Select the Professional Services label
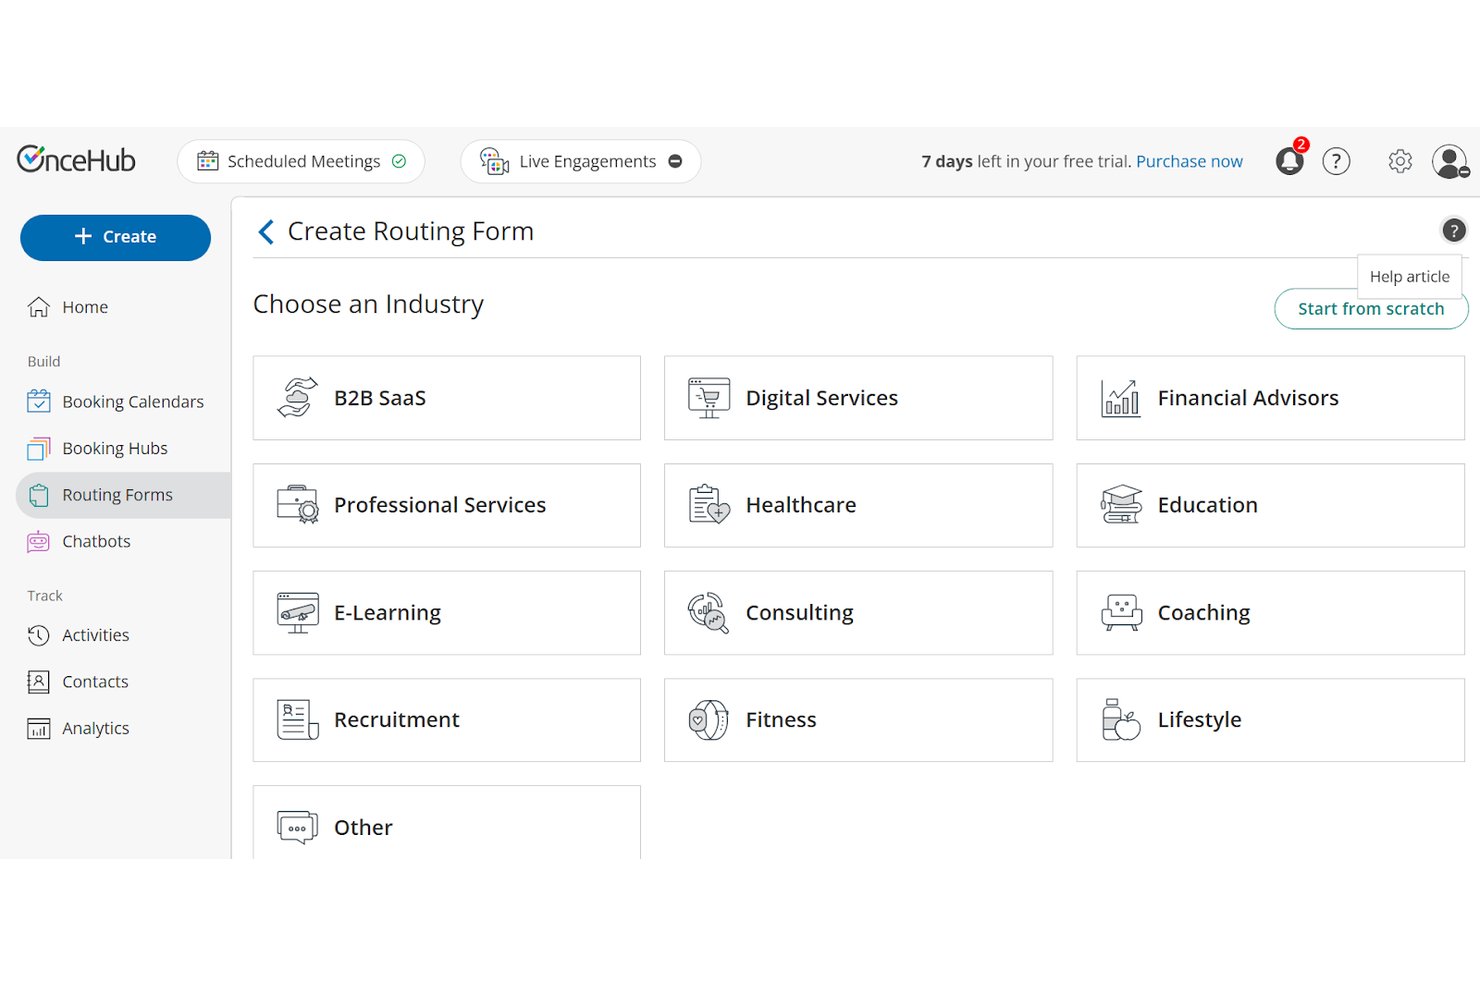The image size is (1480, 987). pos(440,505)
